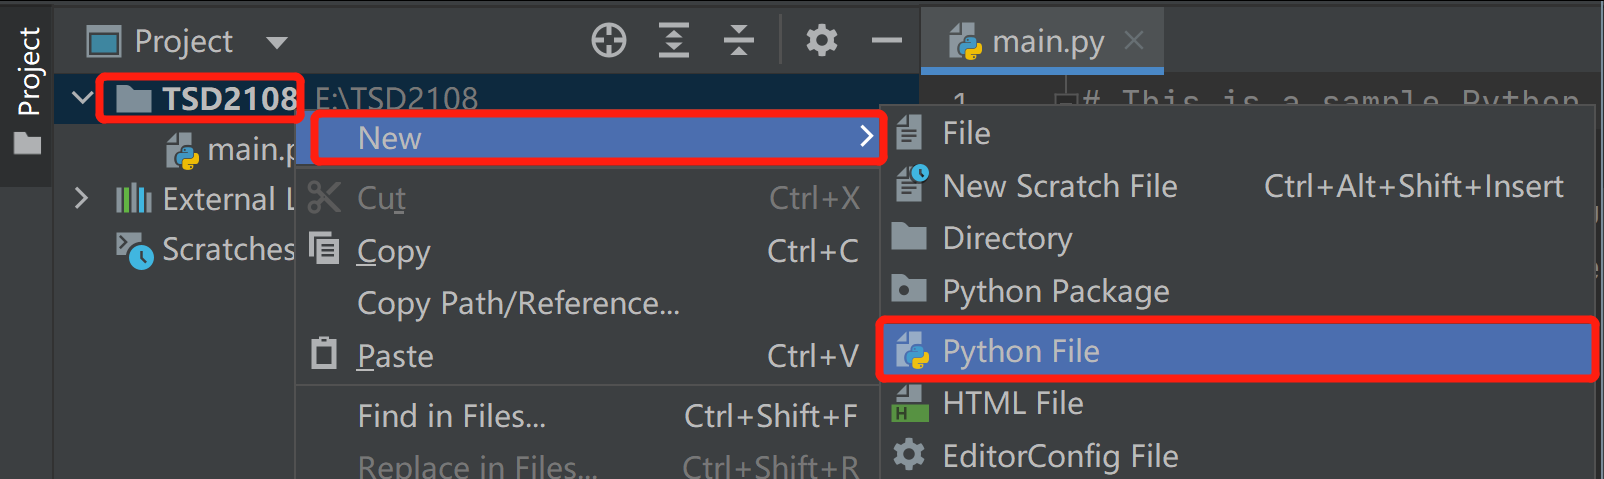Expand the External Libraries node
Image resolution: width=1604 pixels, height=479 pixels.
[82, 199]
